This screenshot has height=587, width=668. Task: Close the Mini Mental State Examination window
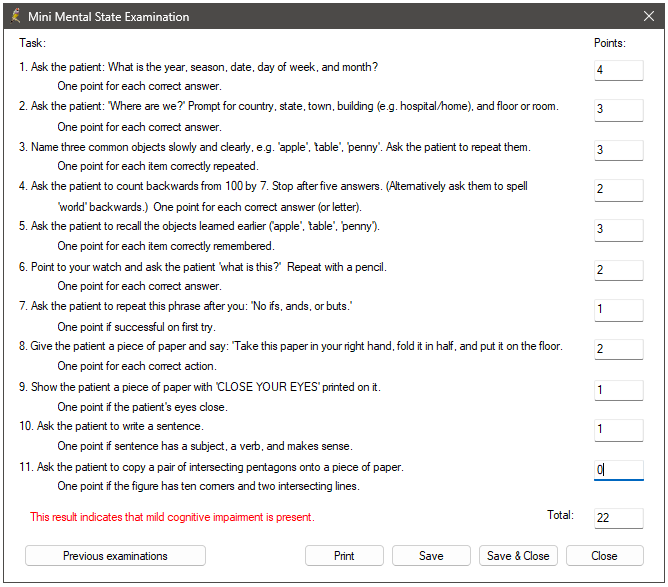click(x=648, y=16)
